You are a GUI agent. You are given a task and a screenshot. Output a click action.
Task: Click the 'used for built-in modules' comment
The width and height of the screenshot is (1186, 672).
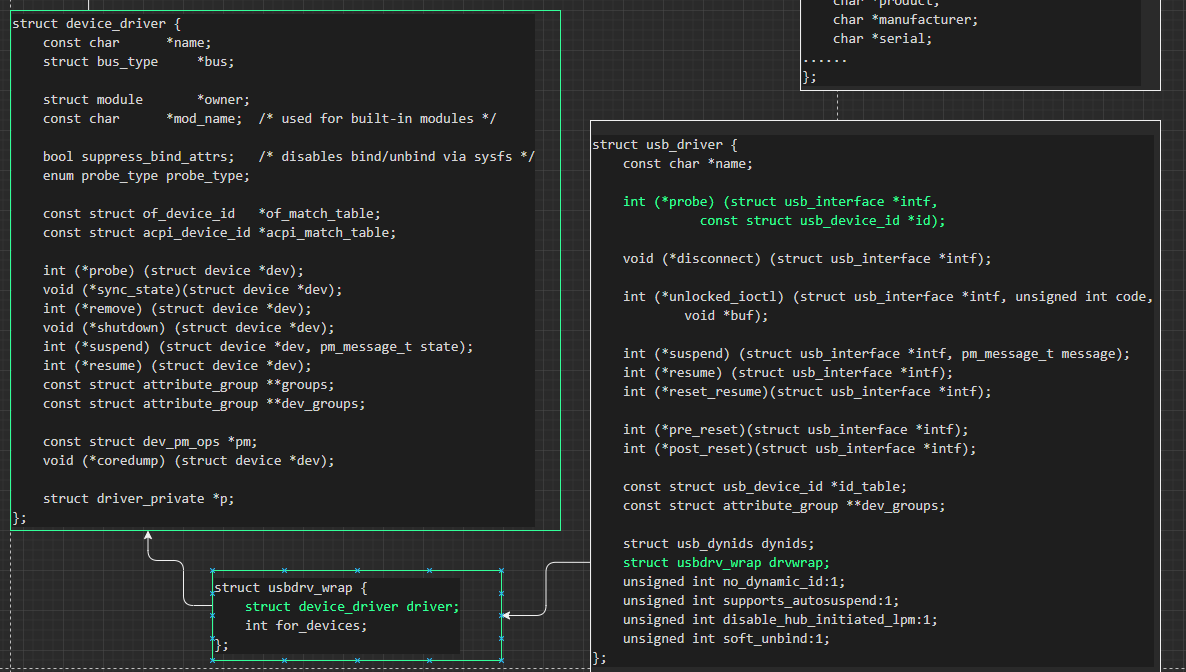tap(377, 119)
